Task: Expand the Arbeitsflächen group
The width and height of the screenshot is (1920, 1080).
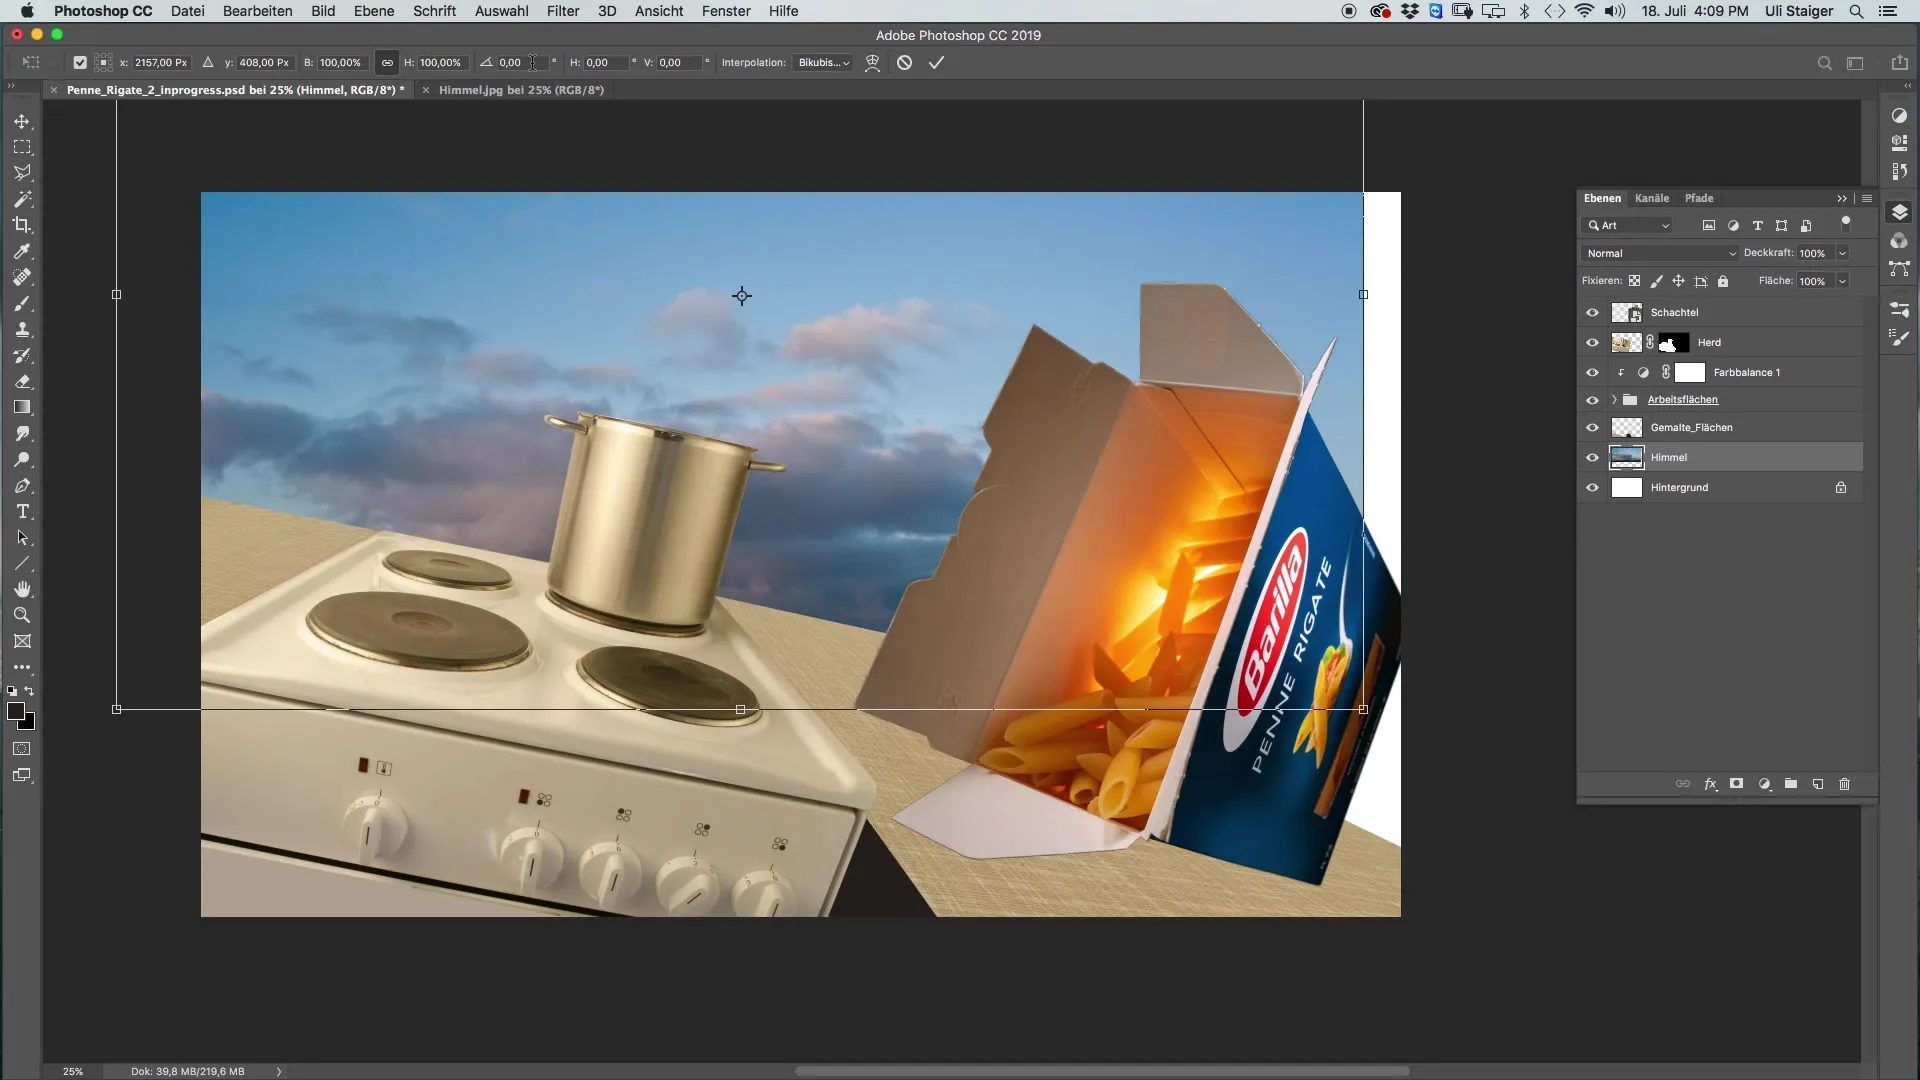Action: pos(1614,400)
